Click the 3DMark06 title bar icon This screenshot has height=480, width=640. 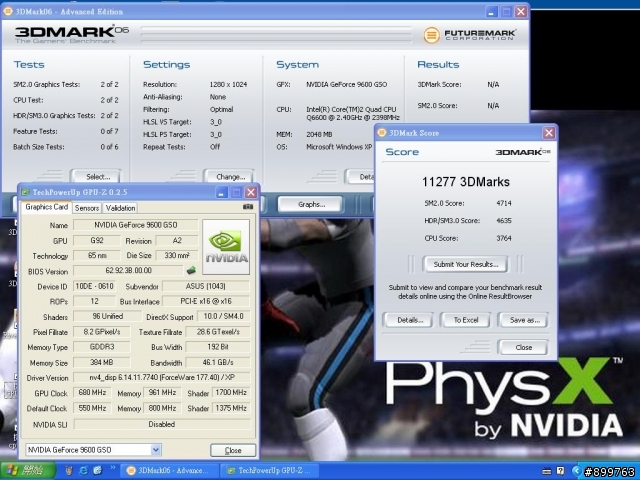point(8,11)
